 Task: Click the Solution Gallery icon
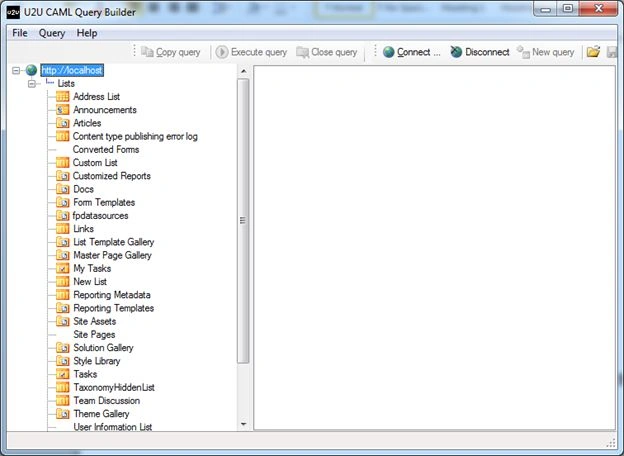point(62,348)
